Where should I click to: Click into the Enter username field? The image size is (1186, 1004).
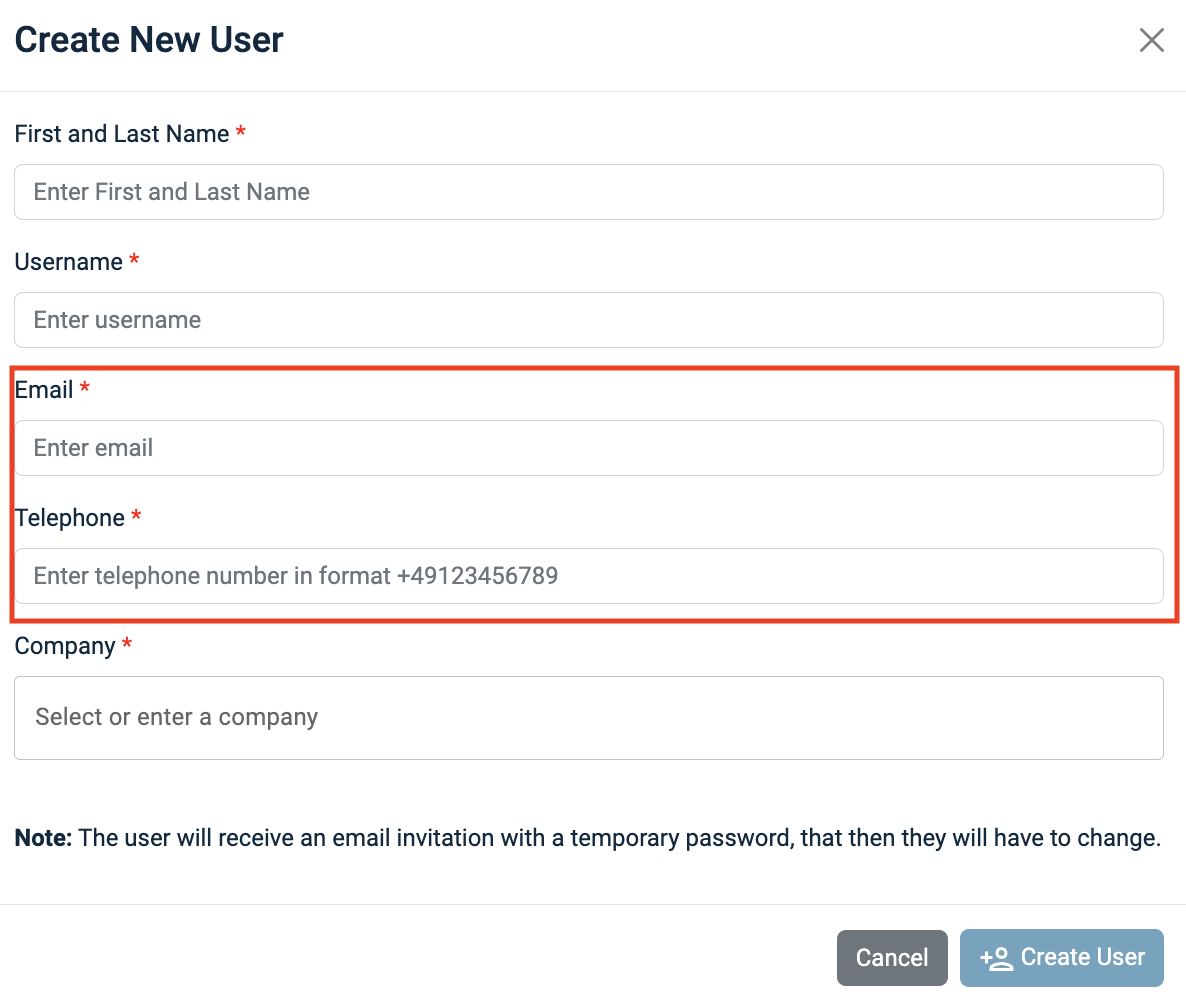(588, 320)
